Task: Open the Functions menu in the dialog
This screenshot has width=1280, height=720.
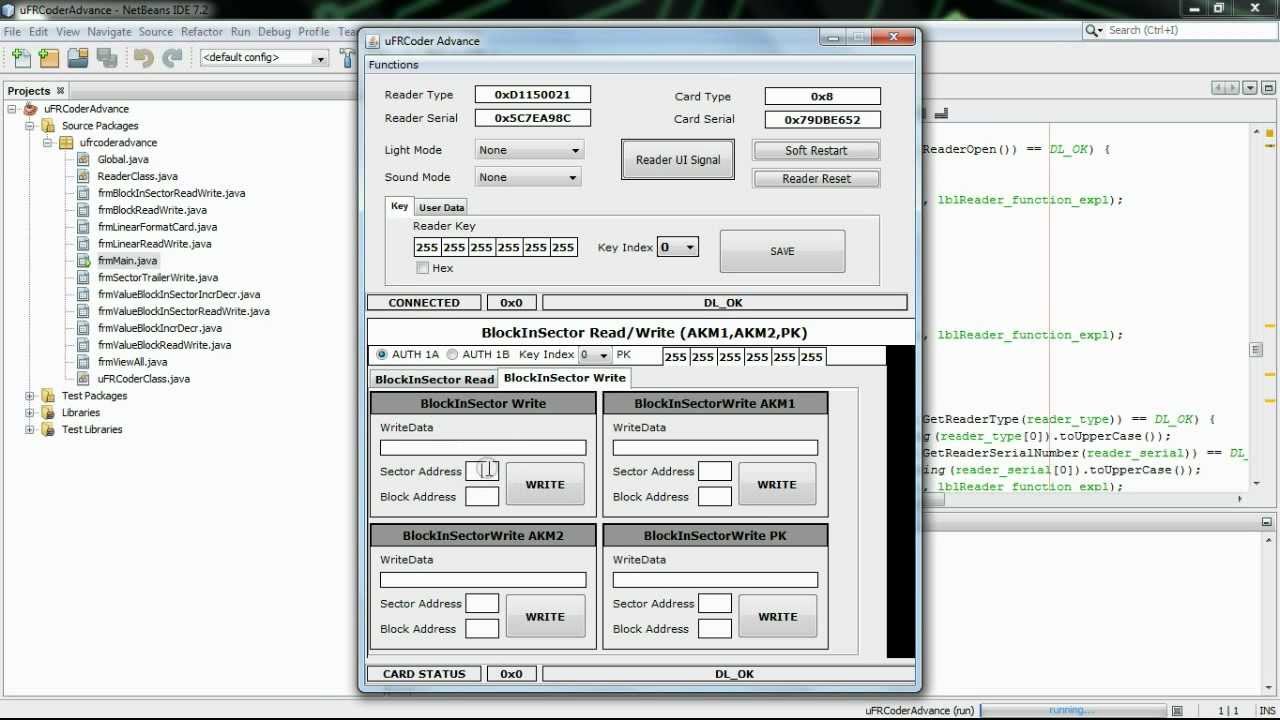Action: [393, 65]
